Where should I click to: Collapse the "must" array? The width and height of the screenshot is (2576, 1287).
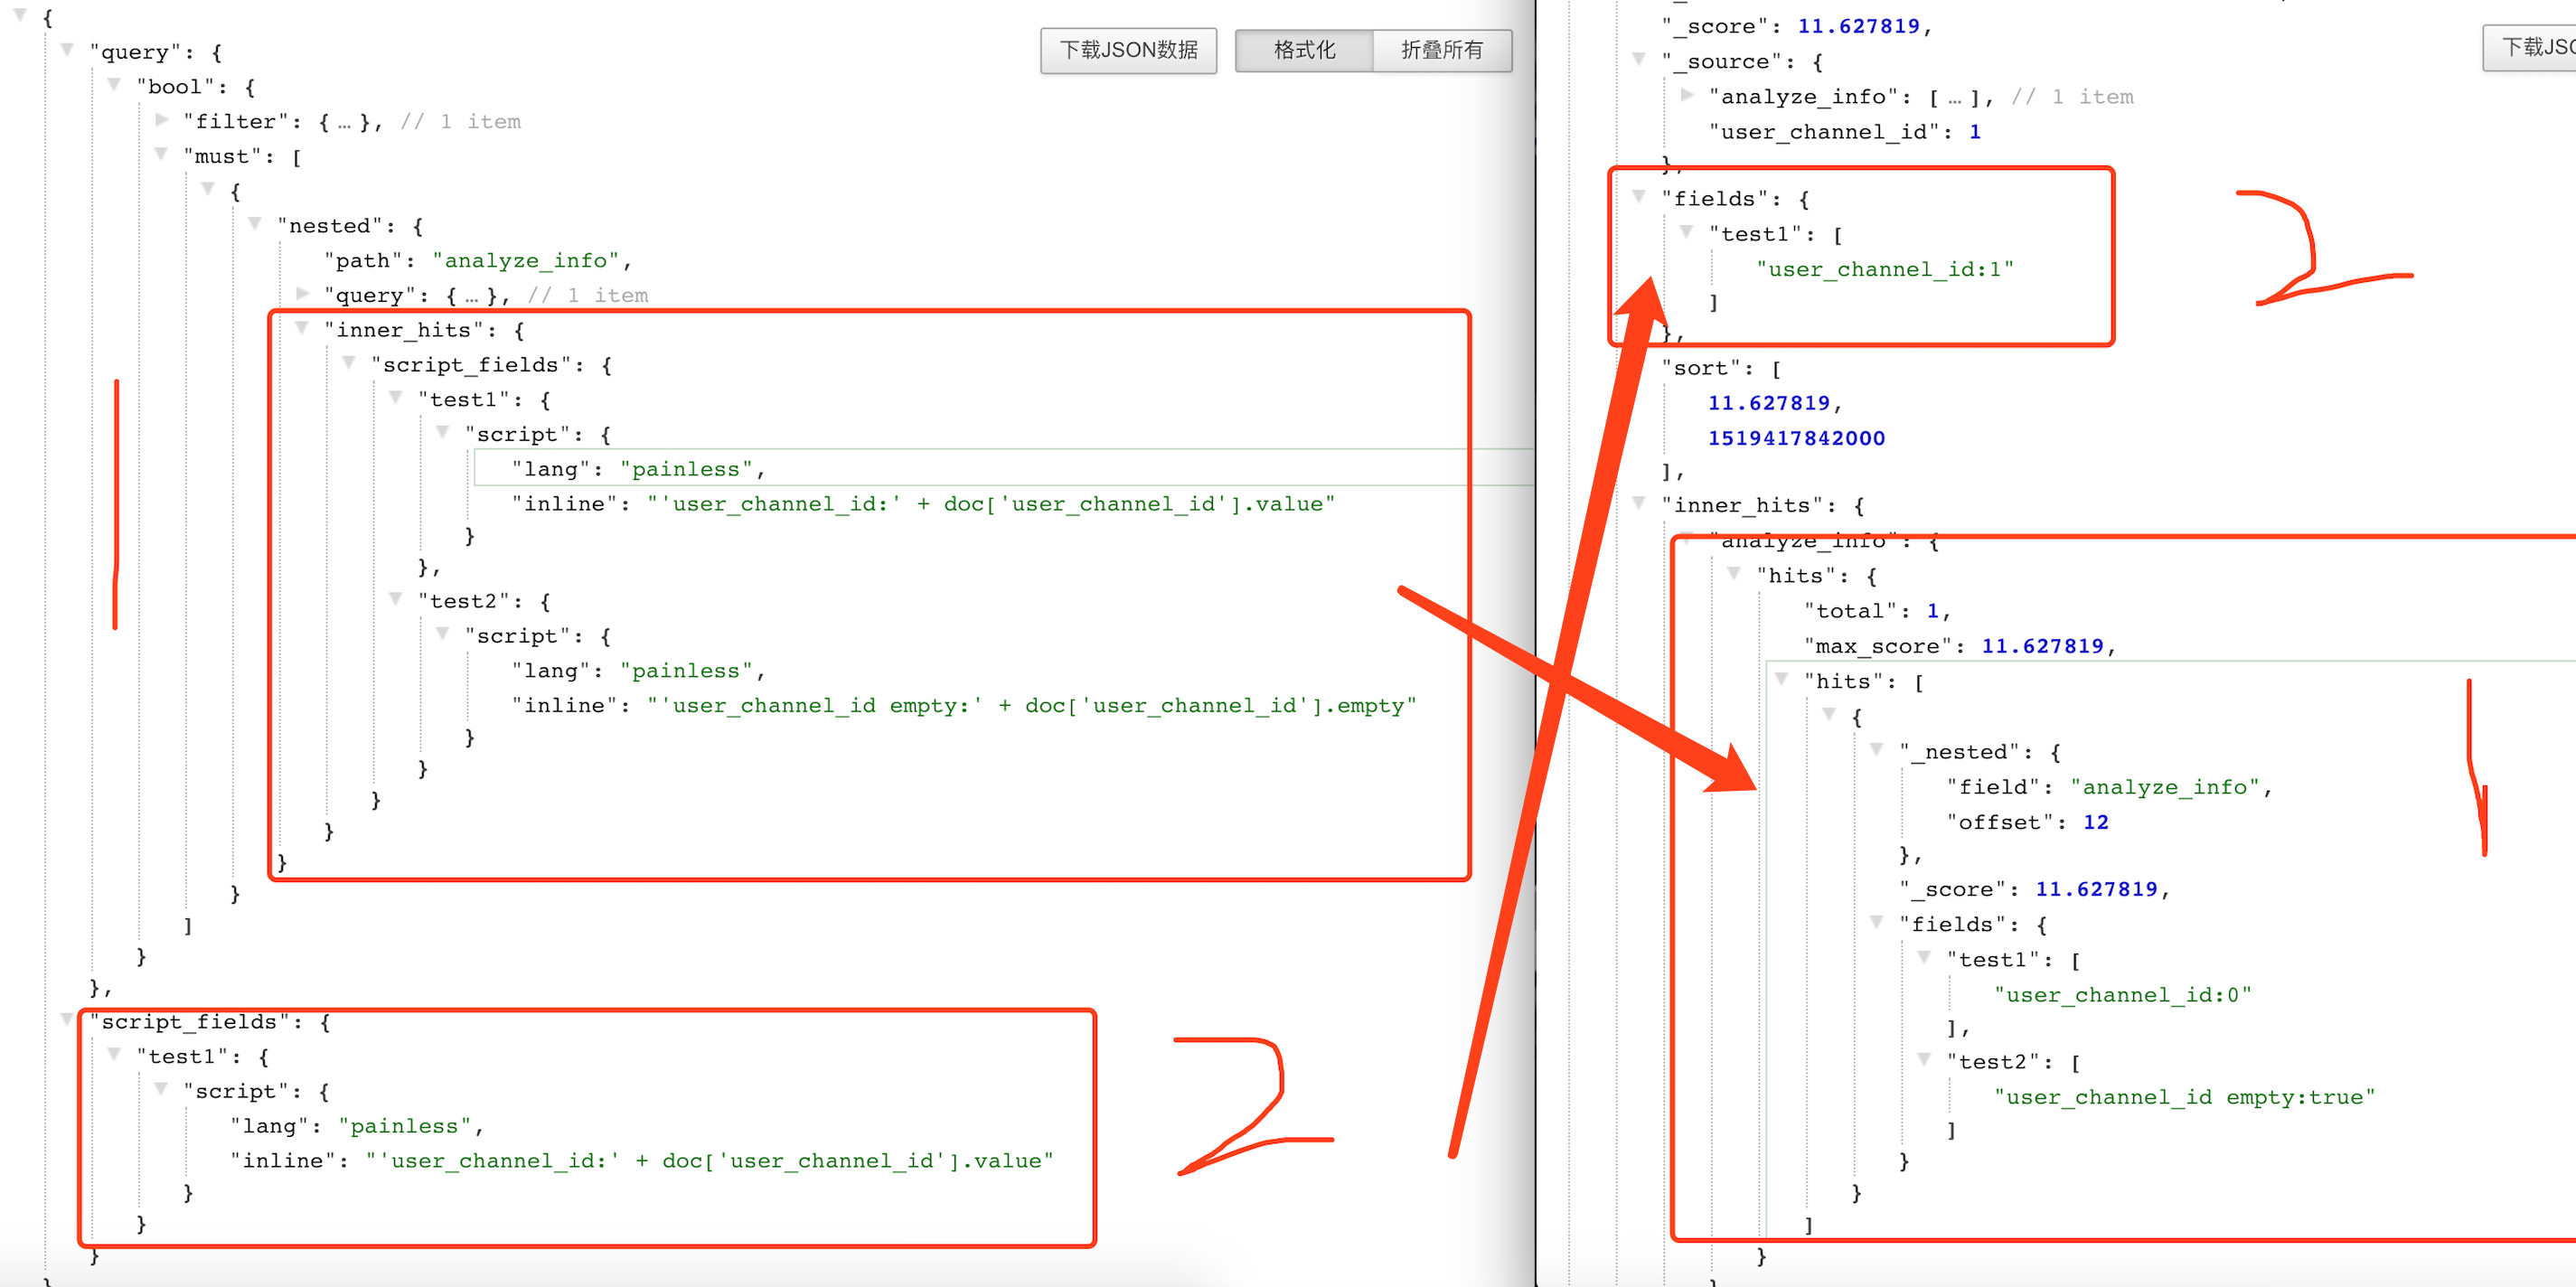(x=161, y=153)
